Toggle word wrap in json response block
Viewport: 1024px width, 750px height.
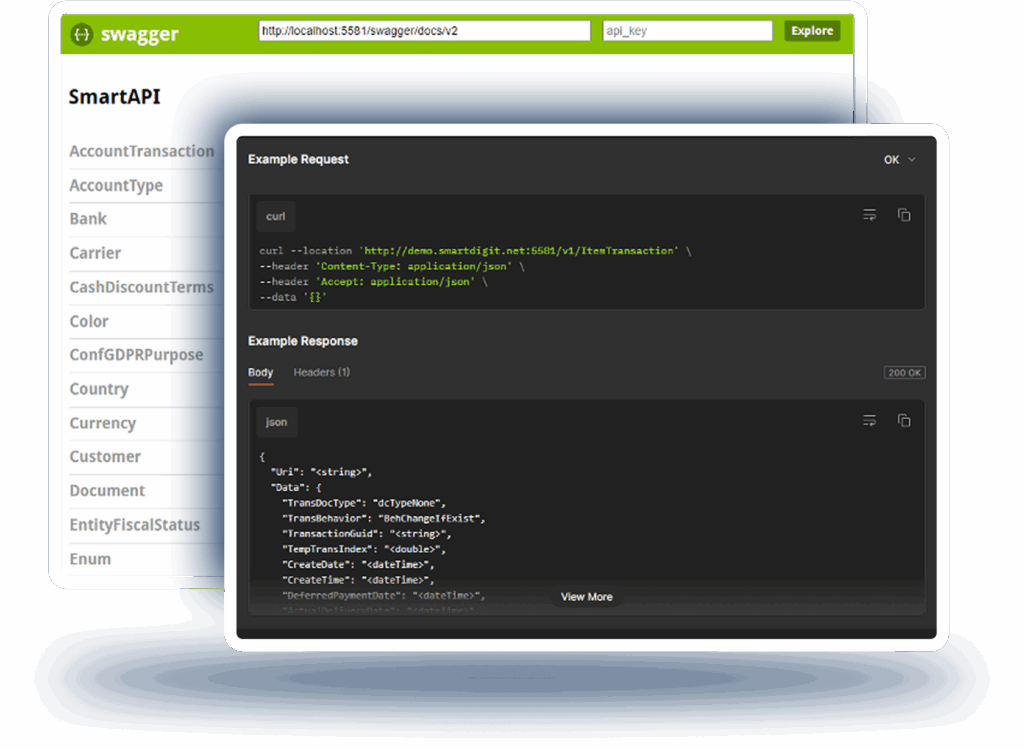[x=869, y=421]
